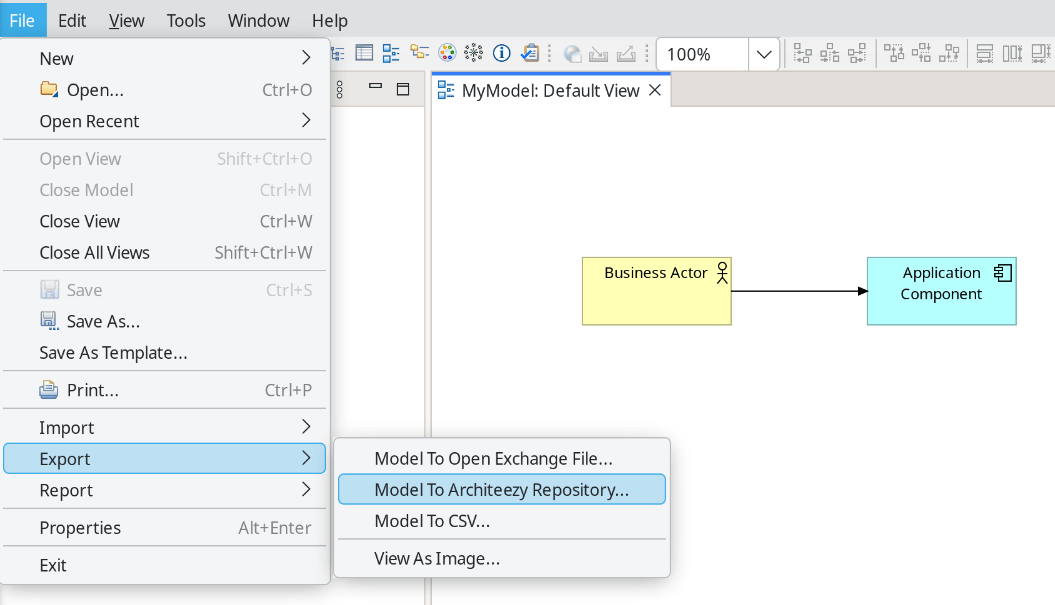The height and width of the screenshot is (605, 1055).
Task: Open the Visualiser snowflake-graph icon
Action: 474,52
